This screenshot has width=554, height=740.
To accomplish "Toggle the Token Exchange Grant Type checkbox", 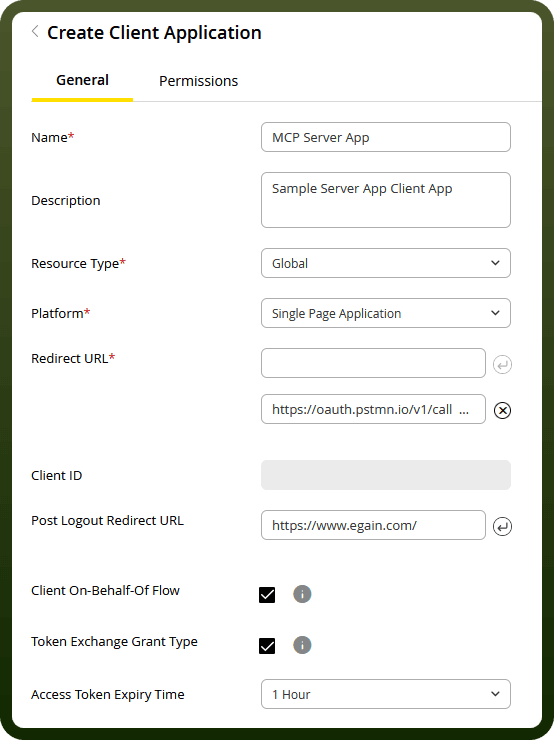I will 267,646.
